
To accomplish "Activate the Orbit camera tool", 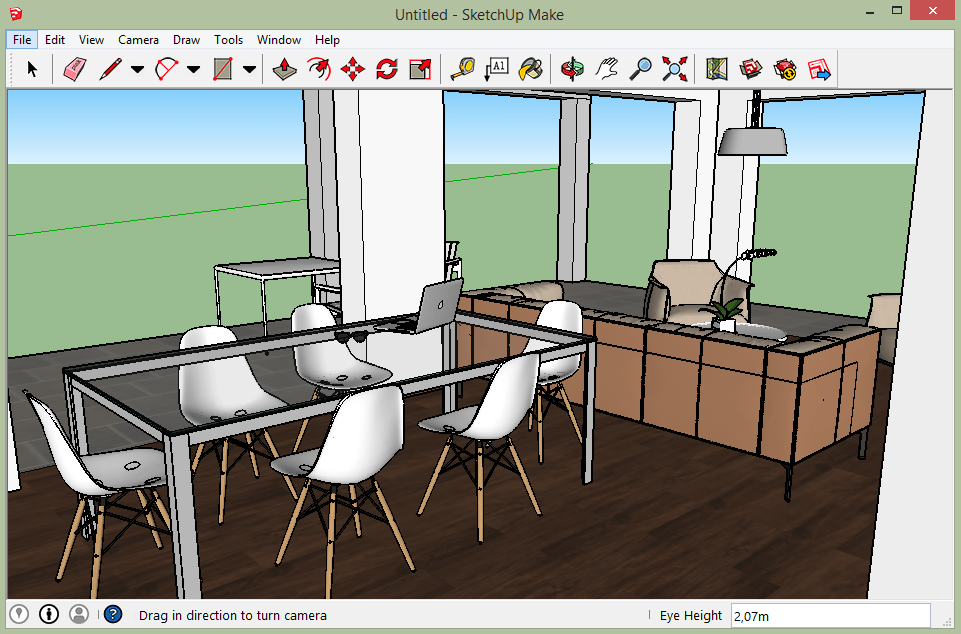I will click(x=572, y=69).
